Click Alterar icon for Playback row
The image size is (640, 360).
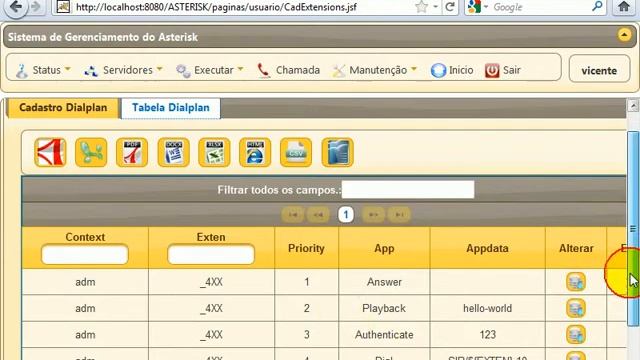pos(576,309)
